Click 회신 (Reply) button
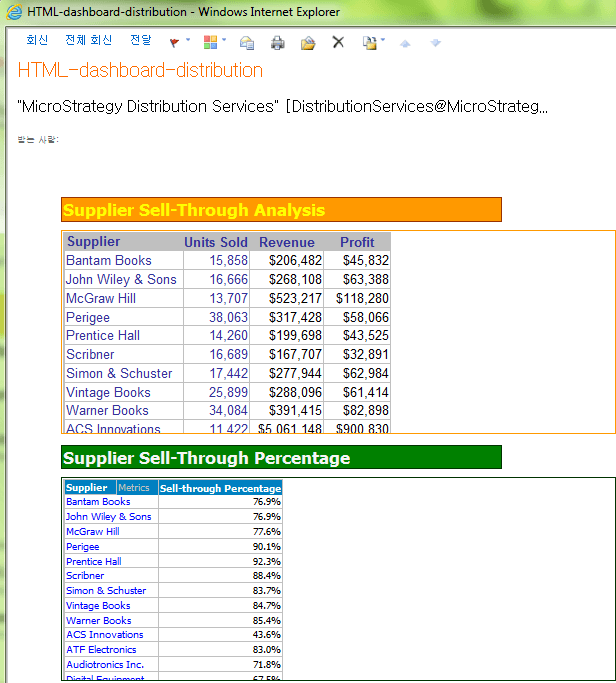The width and height of the screenshot is (616, 683). coord(37,40)
